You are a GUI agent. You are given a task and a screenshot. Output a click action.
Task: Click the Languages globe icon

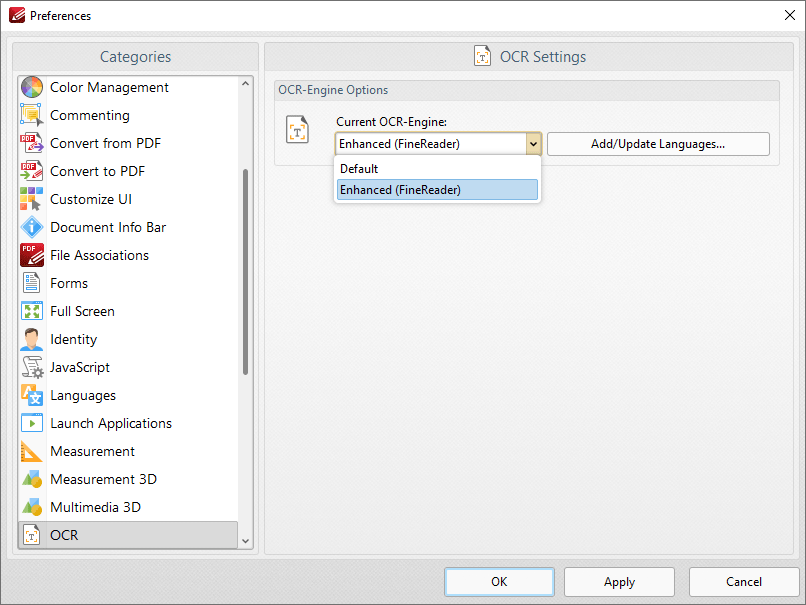pos(31,395)
